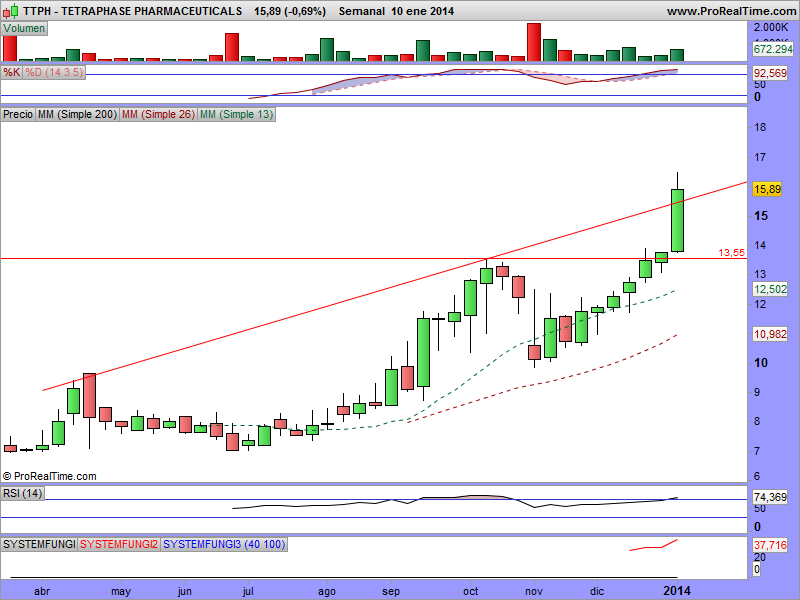
Task: Click the © ProRealTime.com copyright text
Action: pos(49,476)
